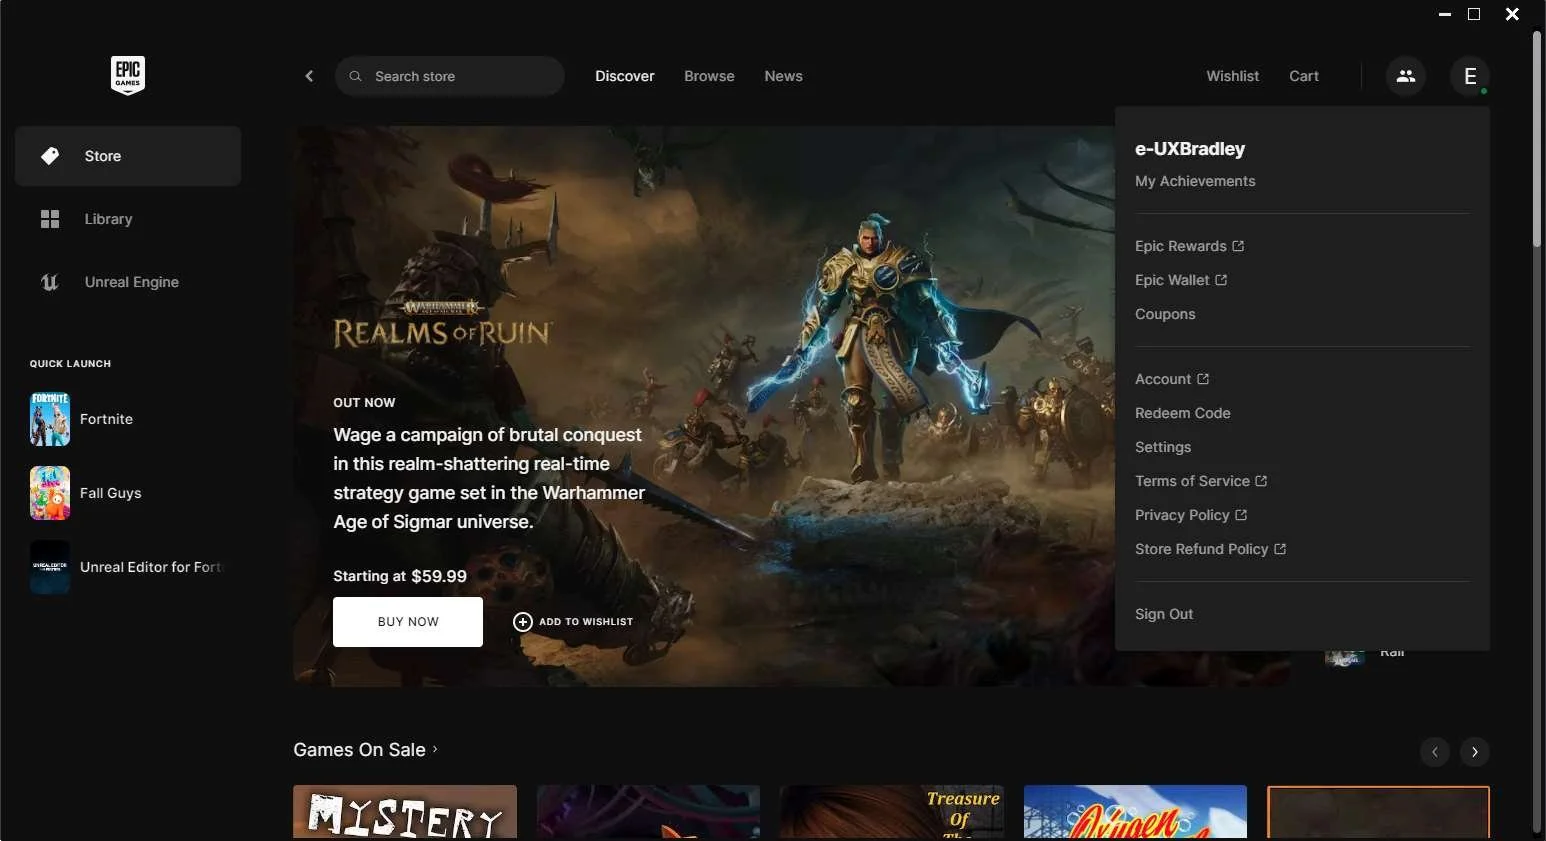Screen dimensions: 1546x841
Task: Click the Terms of Service external link icon
Action: [1261, 481]
